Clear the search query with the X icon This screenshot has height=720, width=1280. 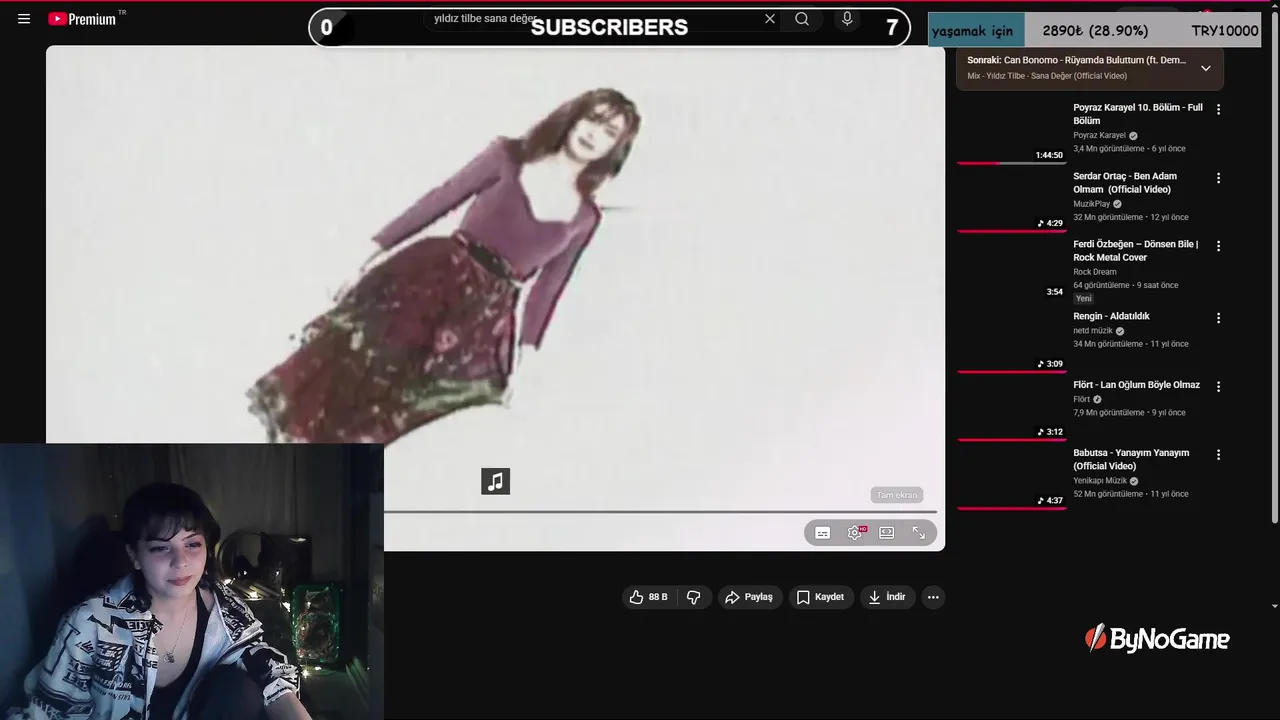770,19
